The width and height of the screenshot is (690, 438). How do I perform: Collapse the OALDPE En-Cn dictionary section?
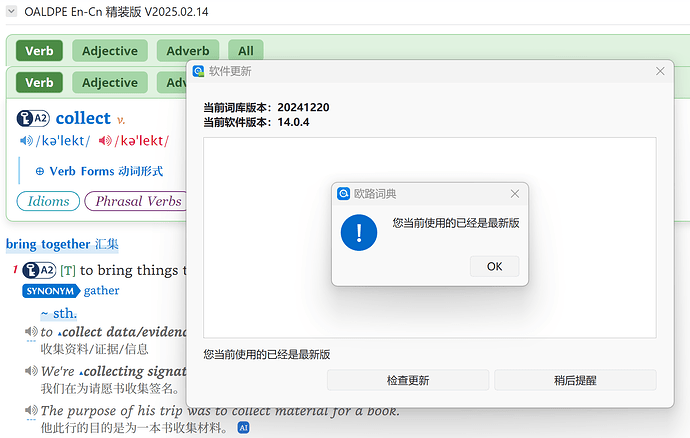[11, 11]
